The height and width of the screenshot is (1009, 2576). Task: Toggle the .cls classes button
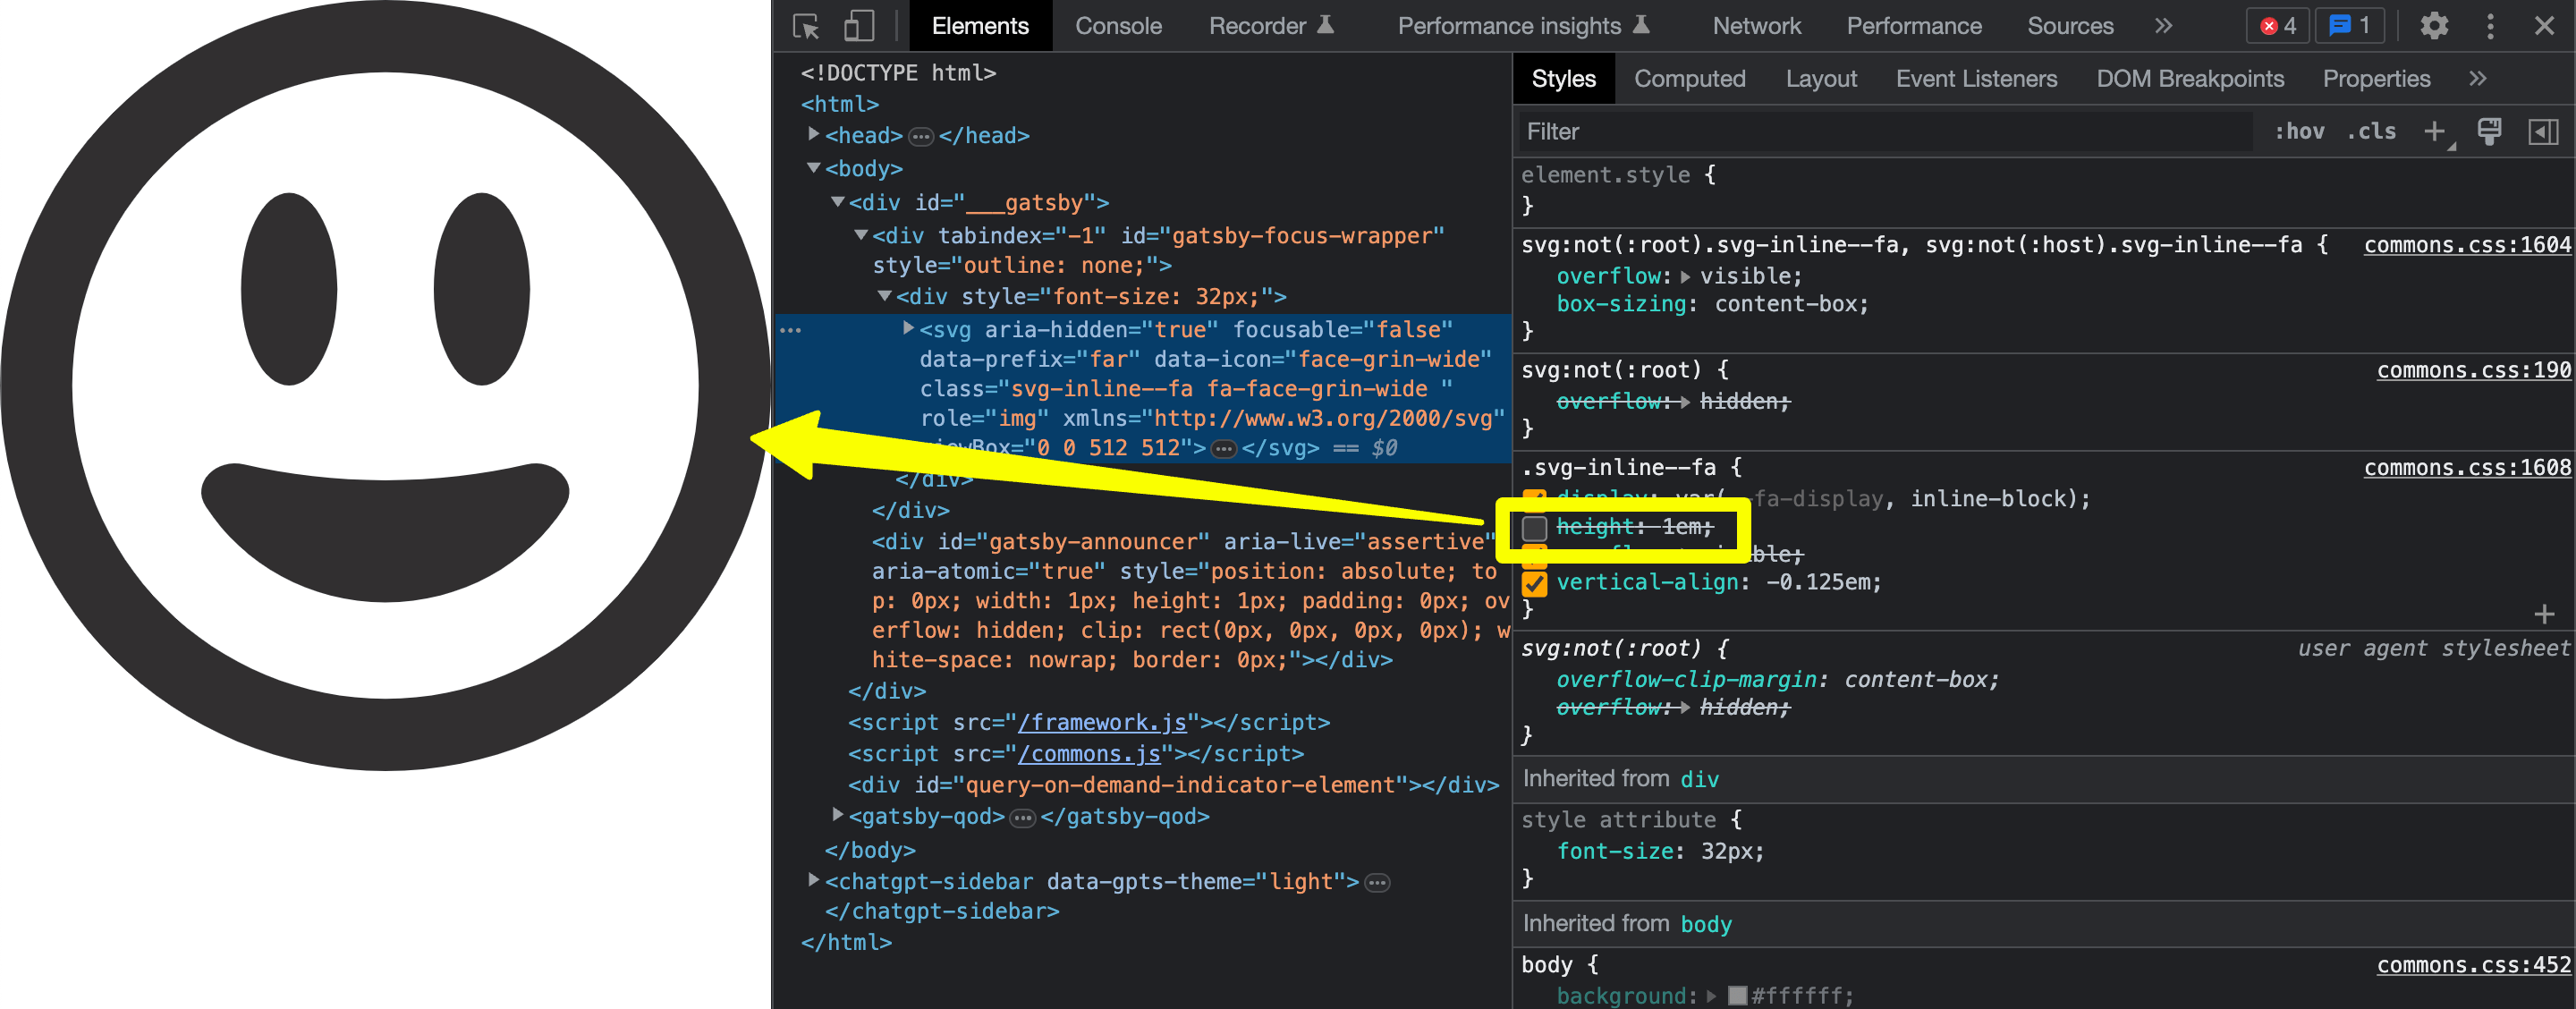[2371, 132]
